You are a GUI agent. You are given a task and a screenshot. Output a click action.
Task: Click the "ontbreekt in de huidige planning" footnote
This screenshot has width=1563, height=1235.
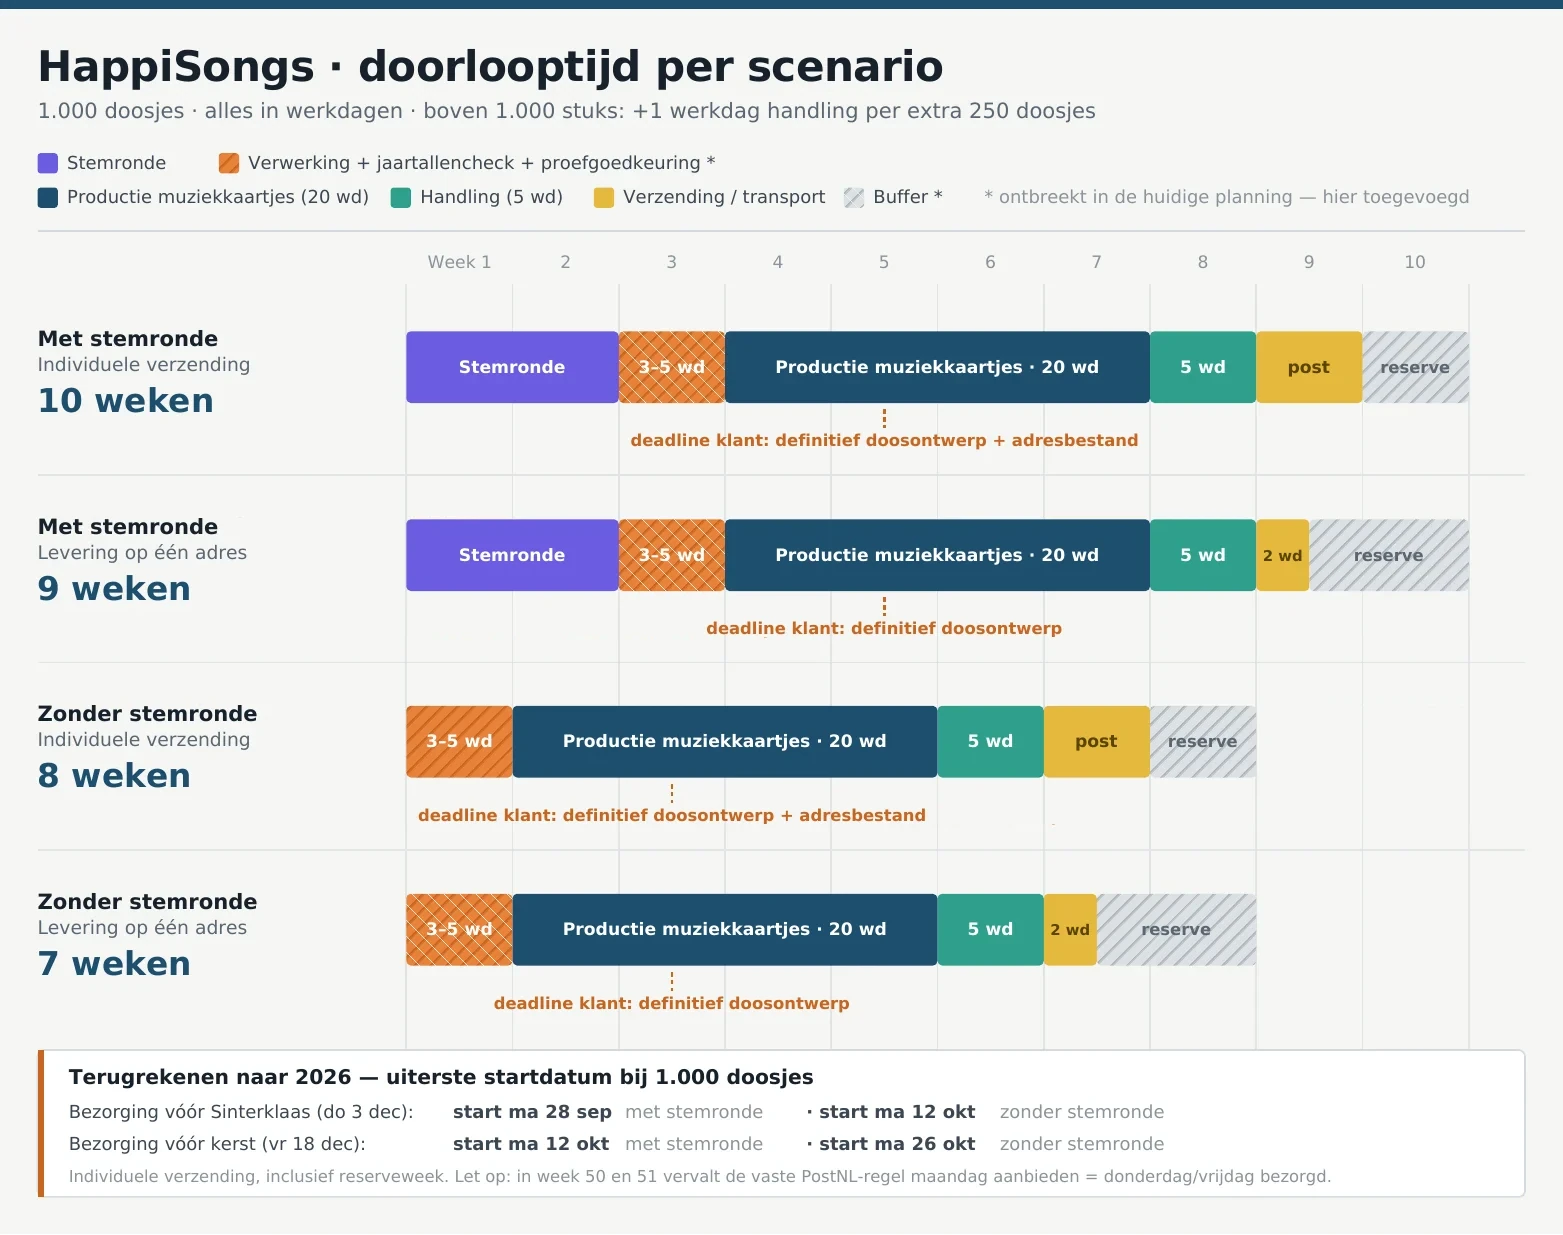tap(1227, 197)
